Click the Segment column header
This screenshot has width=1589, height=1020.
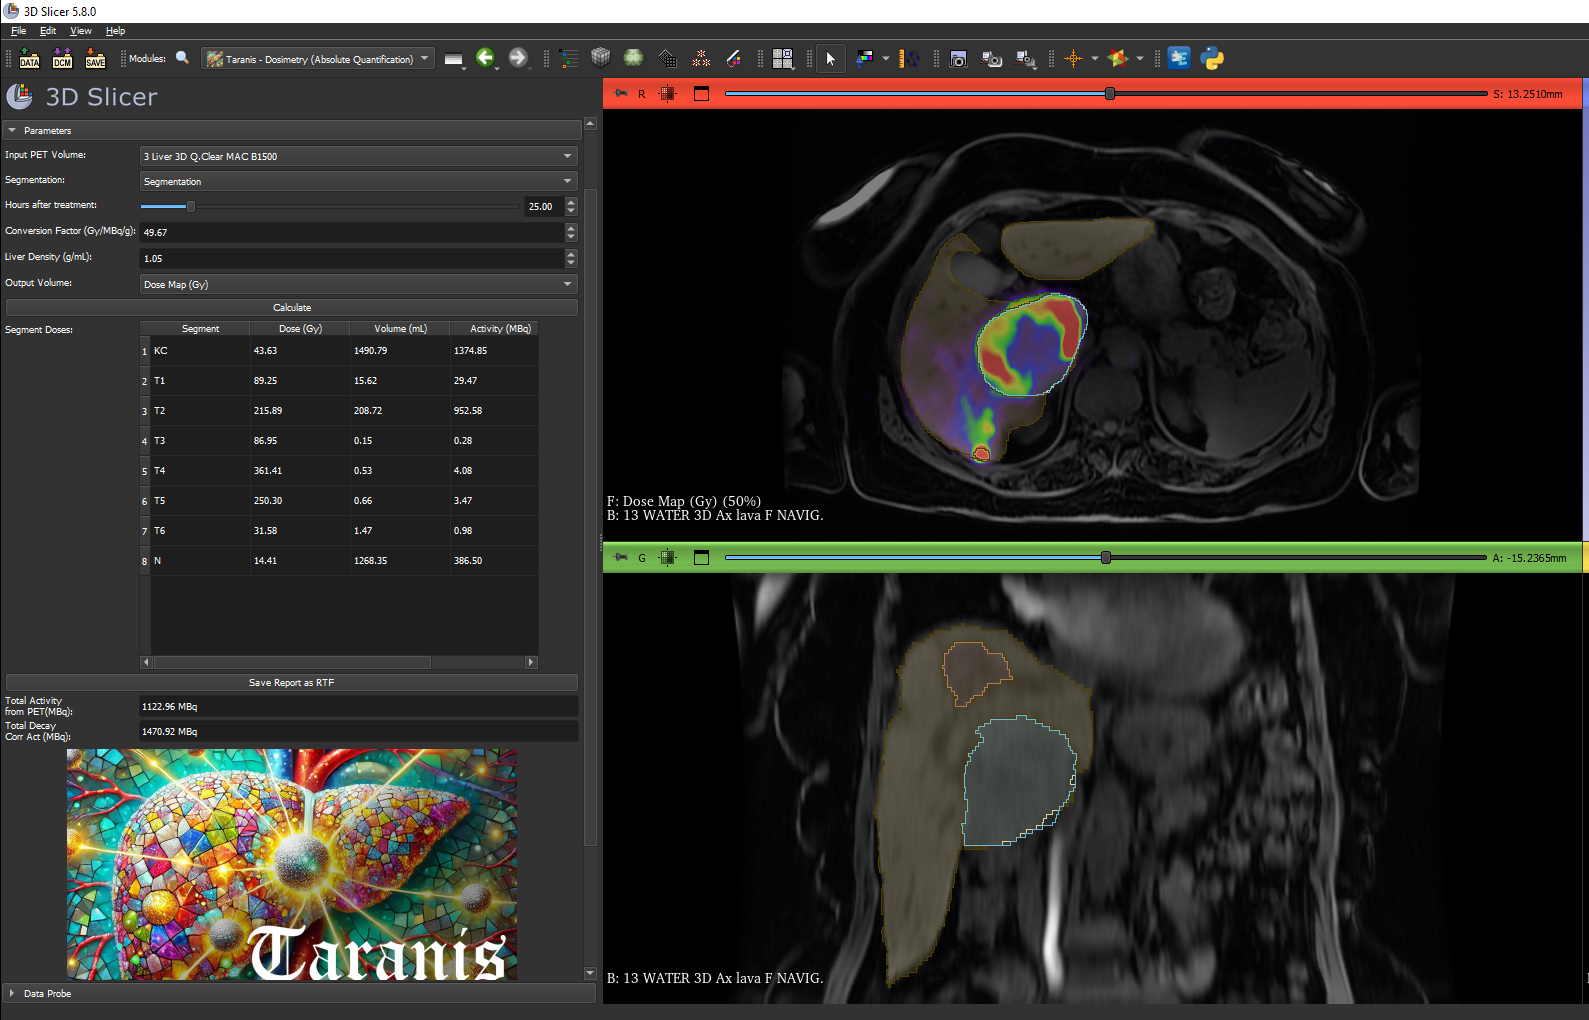tap(200, 329)
